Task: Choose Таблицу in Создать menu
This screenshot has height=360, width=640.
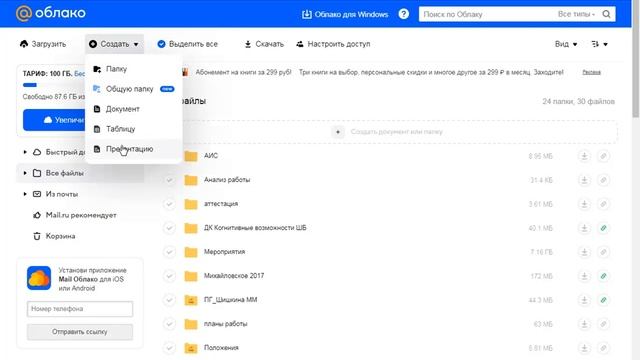Action: [134, 129]
